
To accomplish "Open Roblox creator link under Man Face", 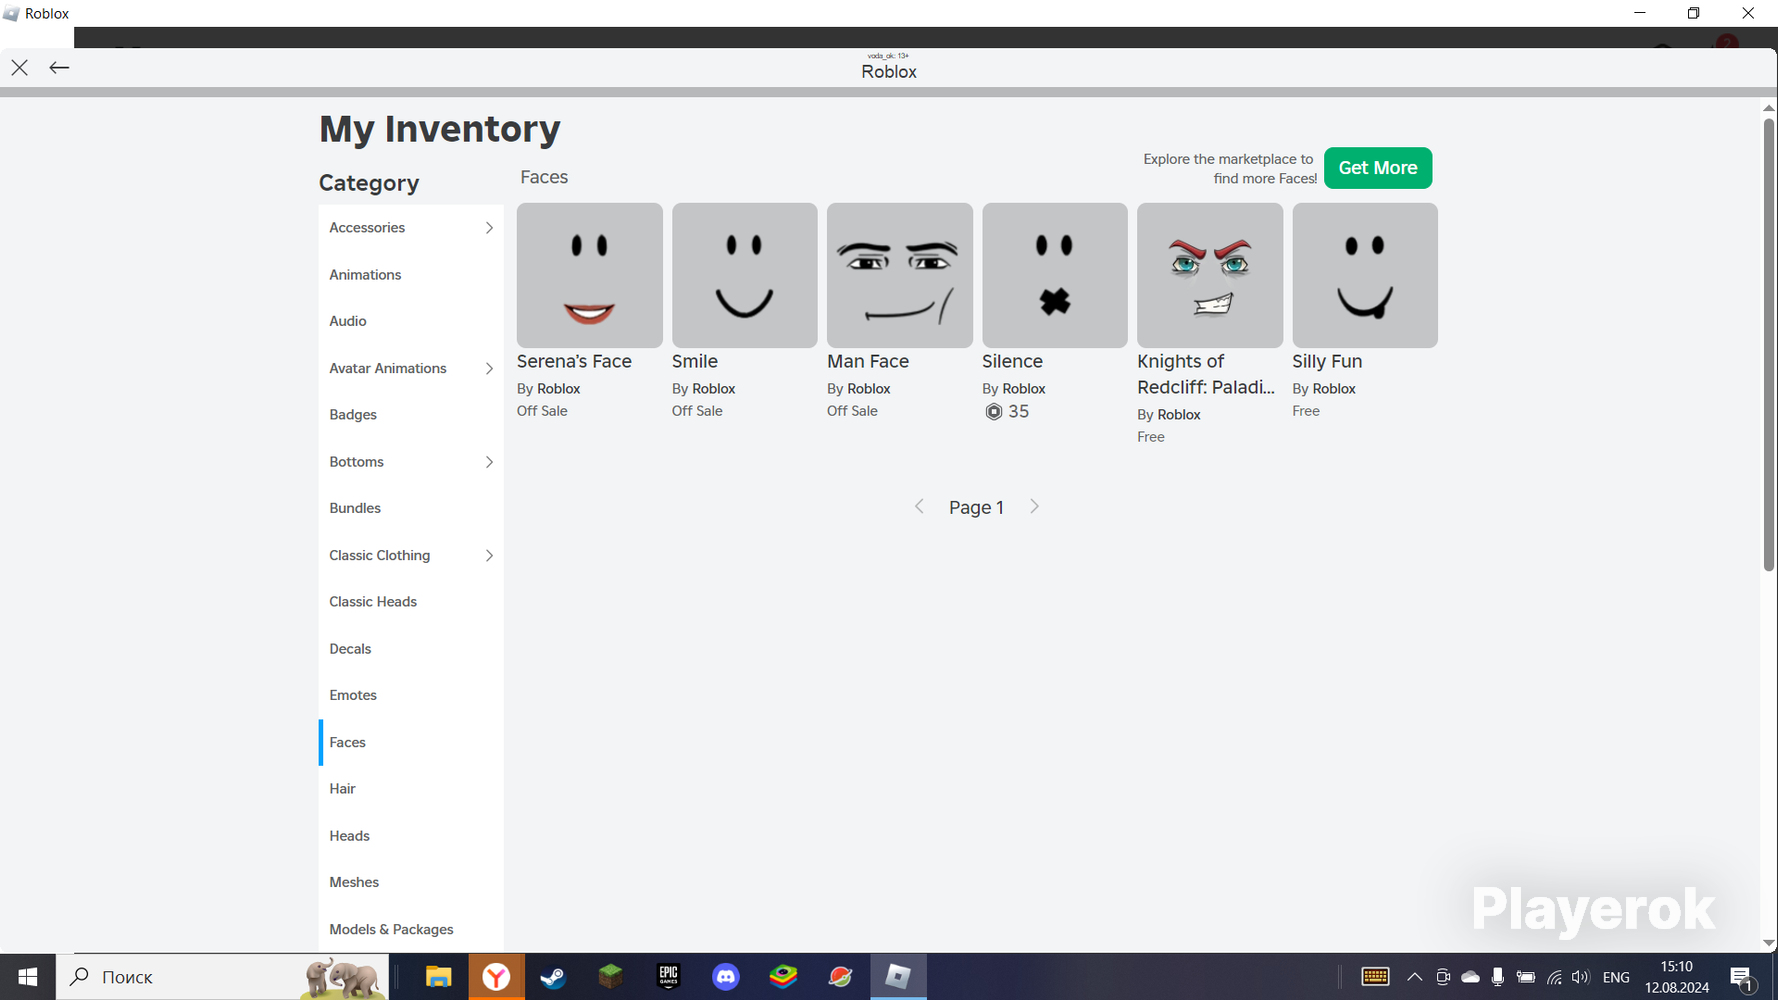I will pos(869,389).
